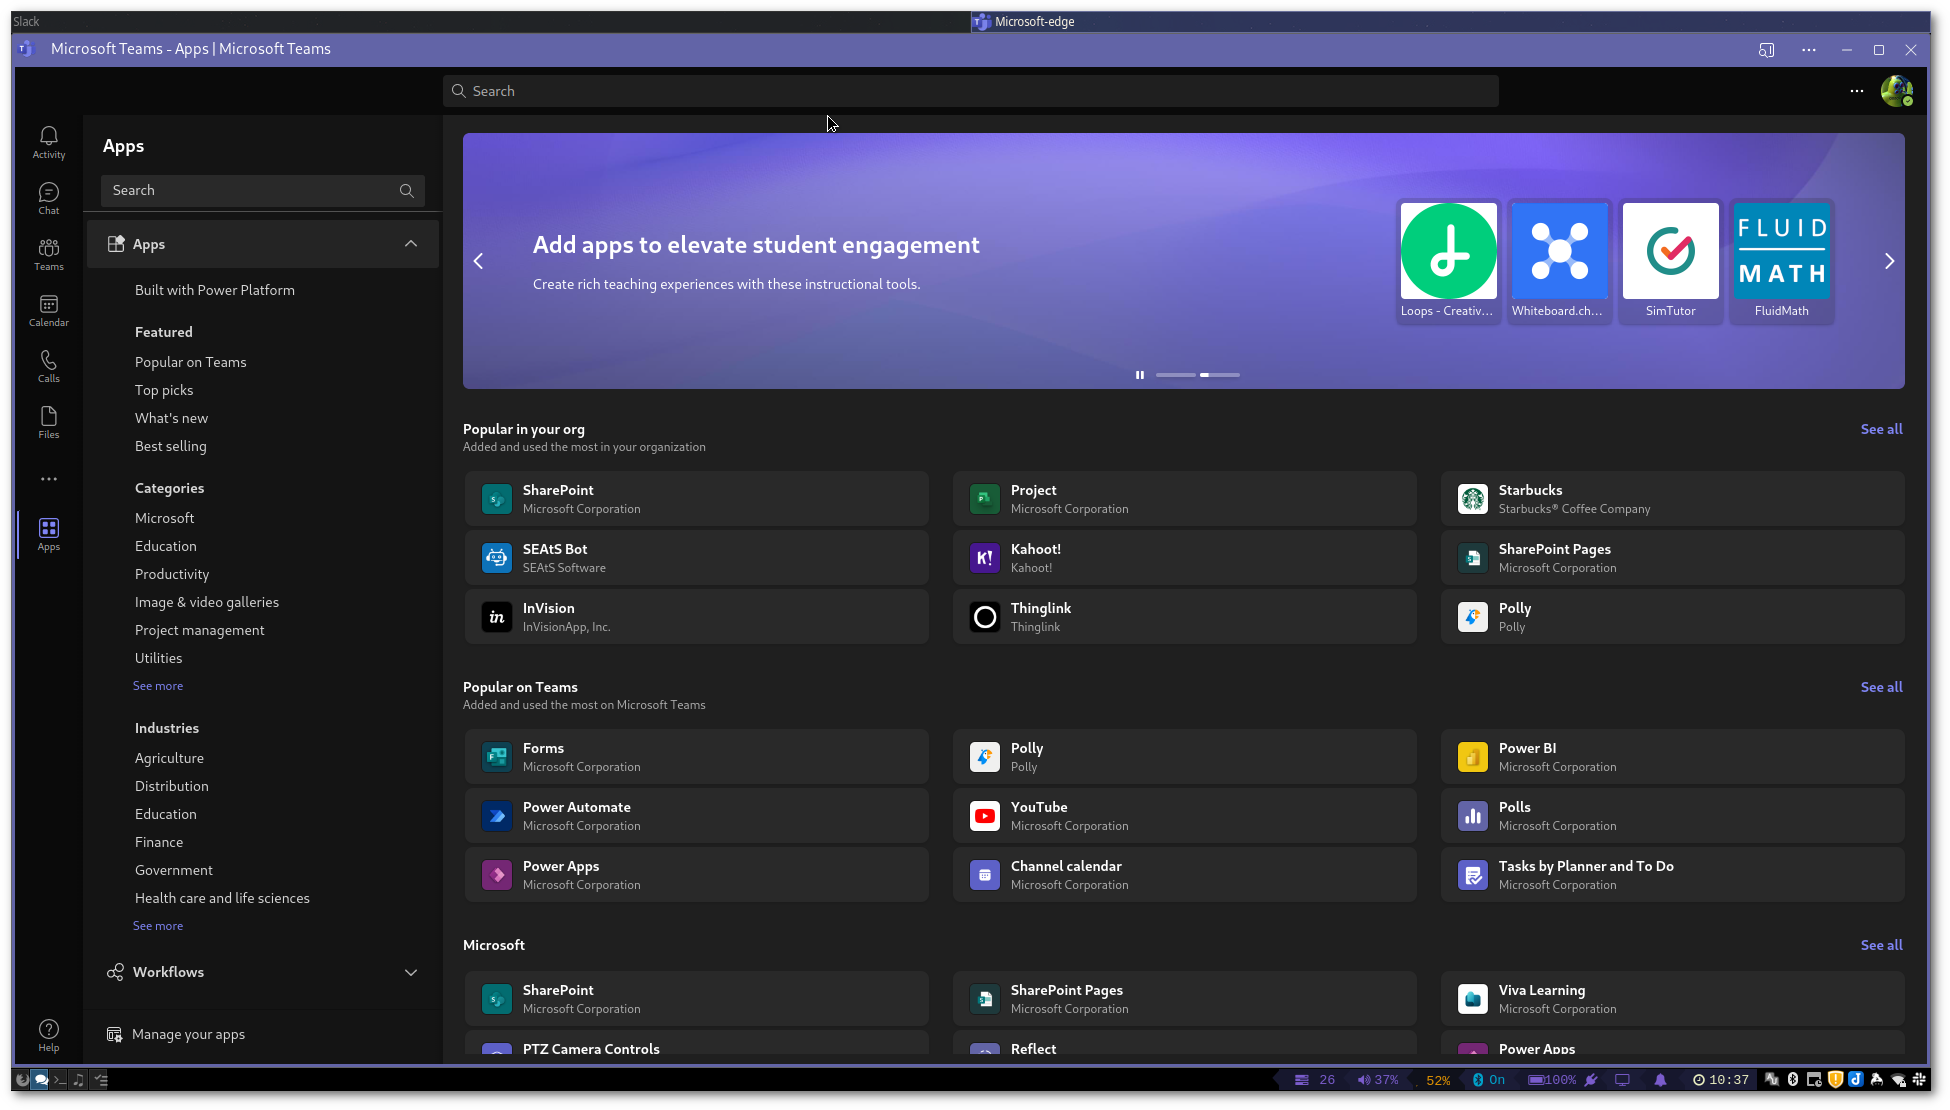Image resolution: width=1950 pixels, height=1110 pixels.
Task: Open Calls in the left rail
Action: click(48, 366)
